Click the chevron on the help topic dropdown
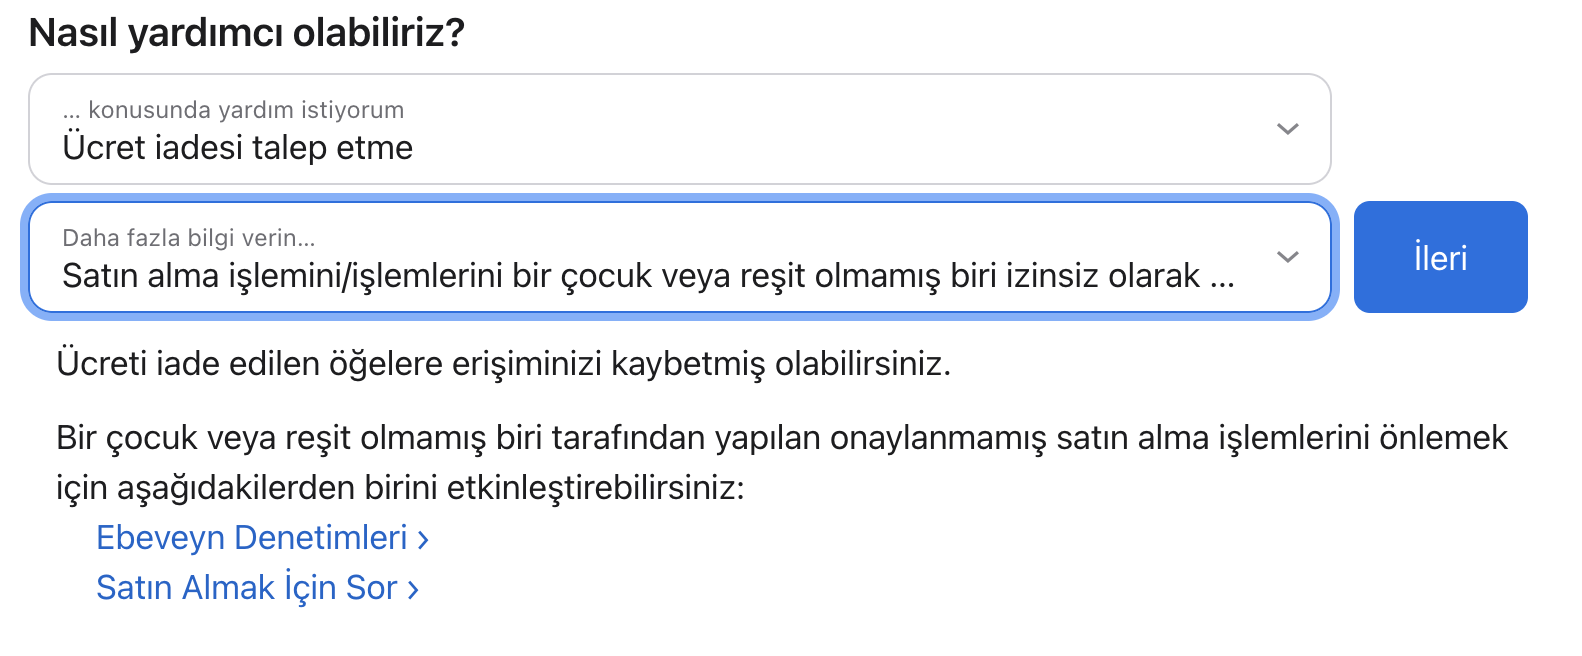1582x656 pixels. 1287,129
